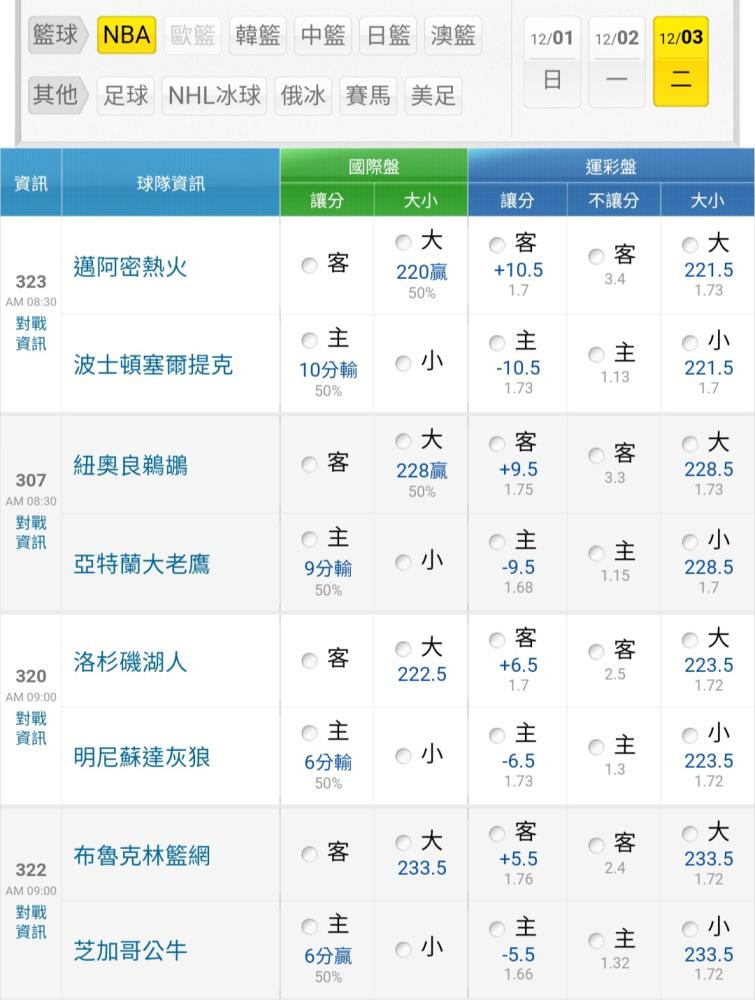Viewport: 755px width, 1000px height.
Task: Open the 日籃 league tab
Action: click(x=388, y=35)
